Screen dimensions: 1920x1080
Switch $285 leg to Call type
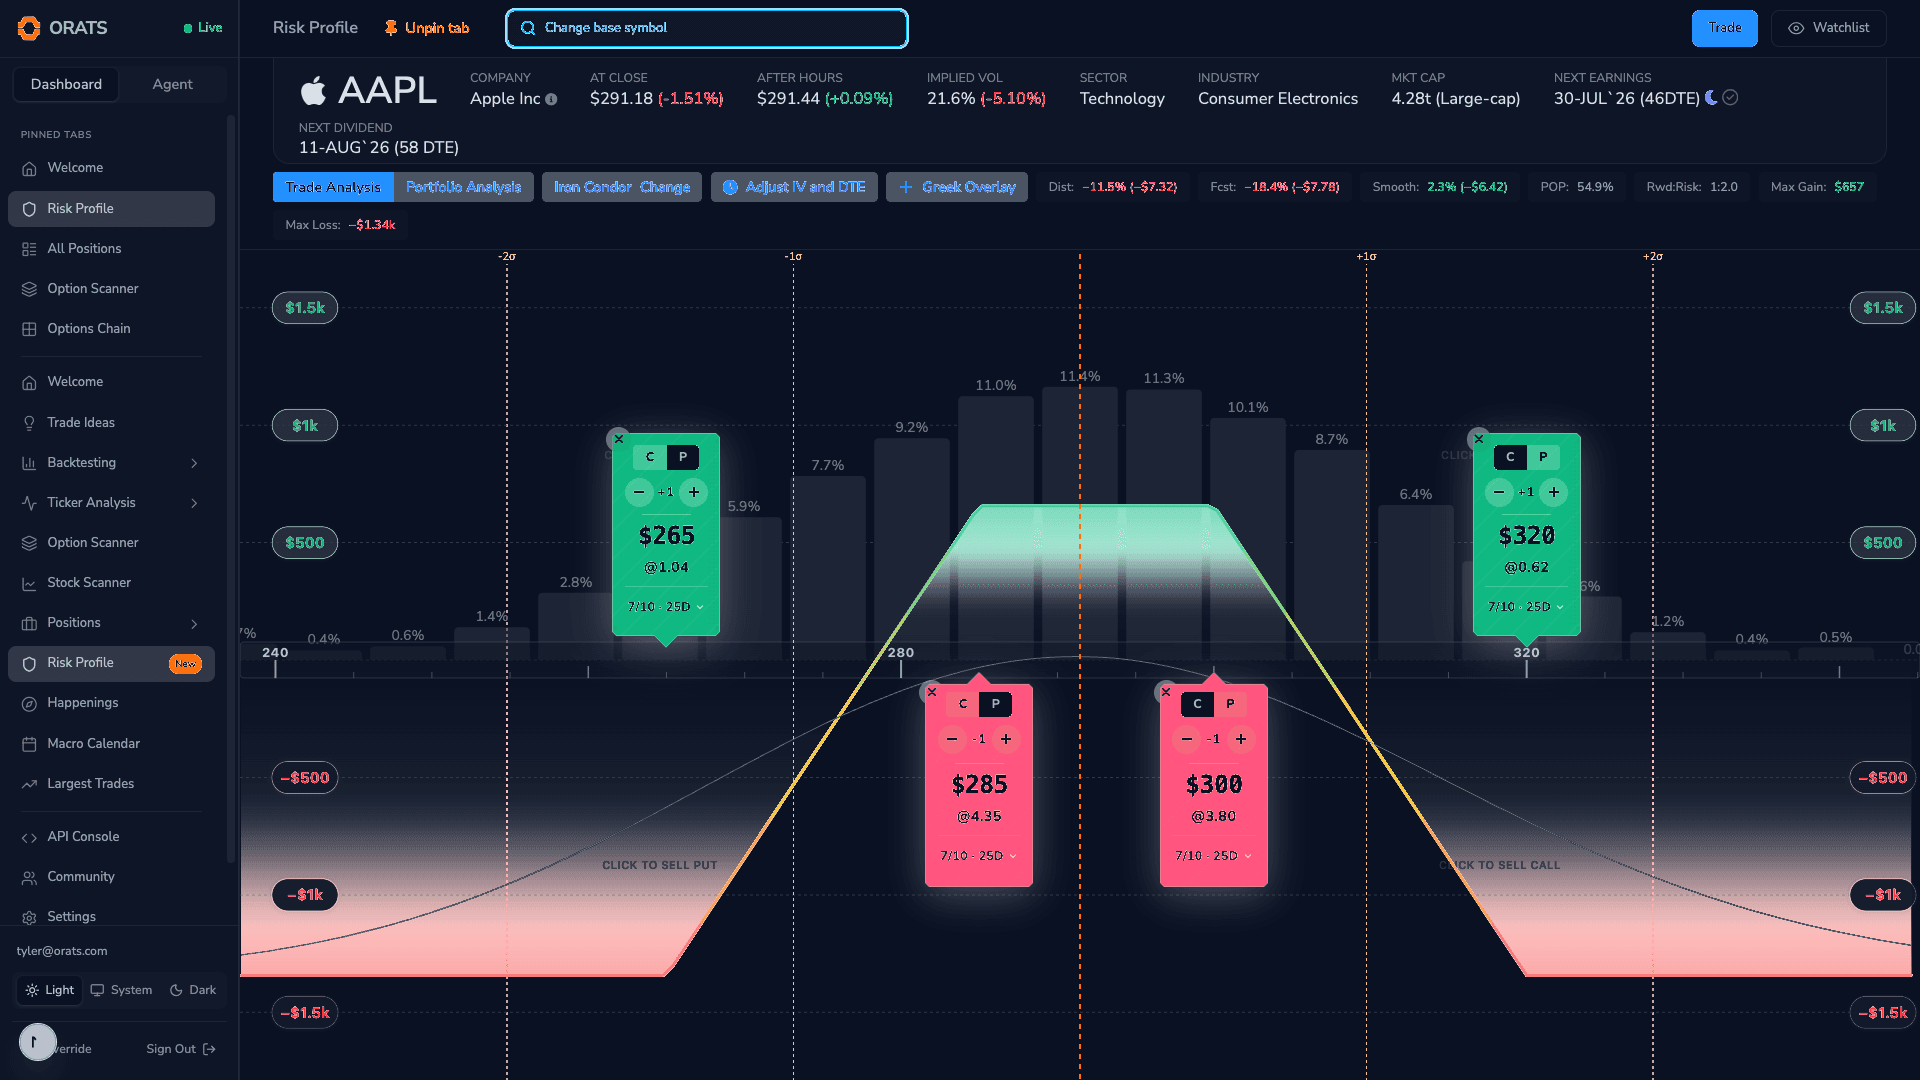pos(963,704)
